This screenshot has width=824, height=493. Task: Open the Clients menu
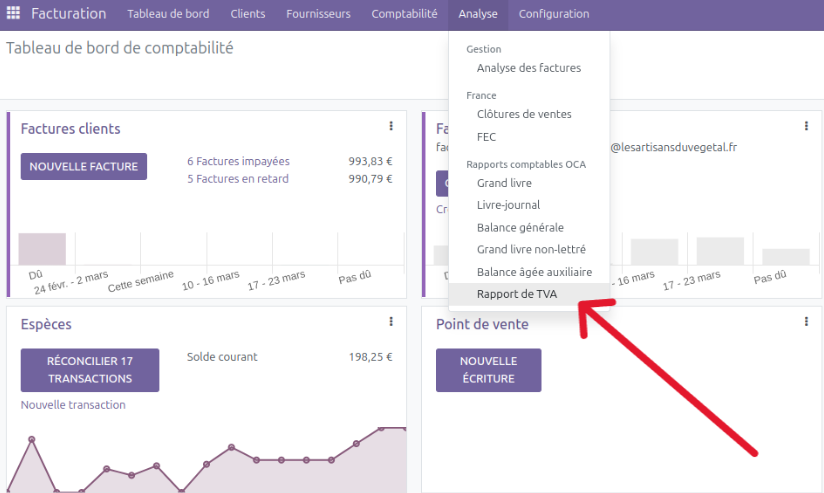click(x=248, y=14)
